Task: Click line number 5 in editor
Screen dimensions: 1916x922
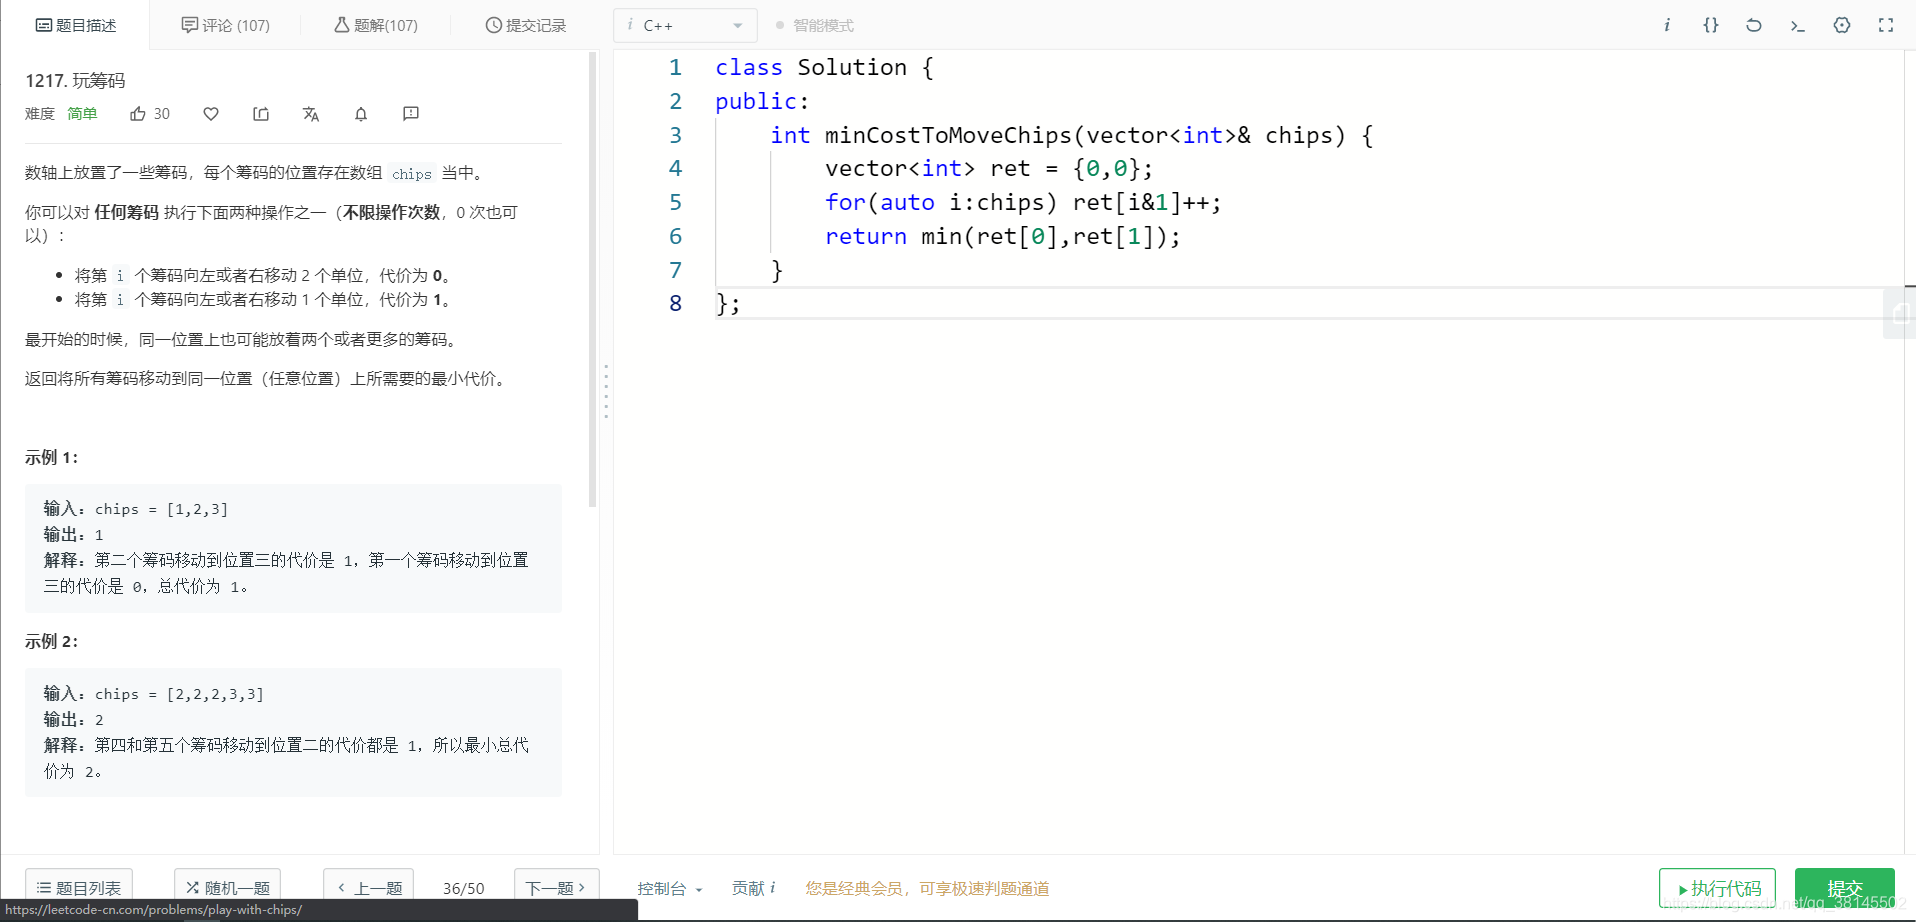Action: pos(675,202)
